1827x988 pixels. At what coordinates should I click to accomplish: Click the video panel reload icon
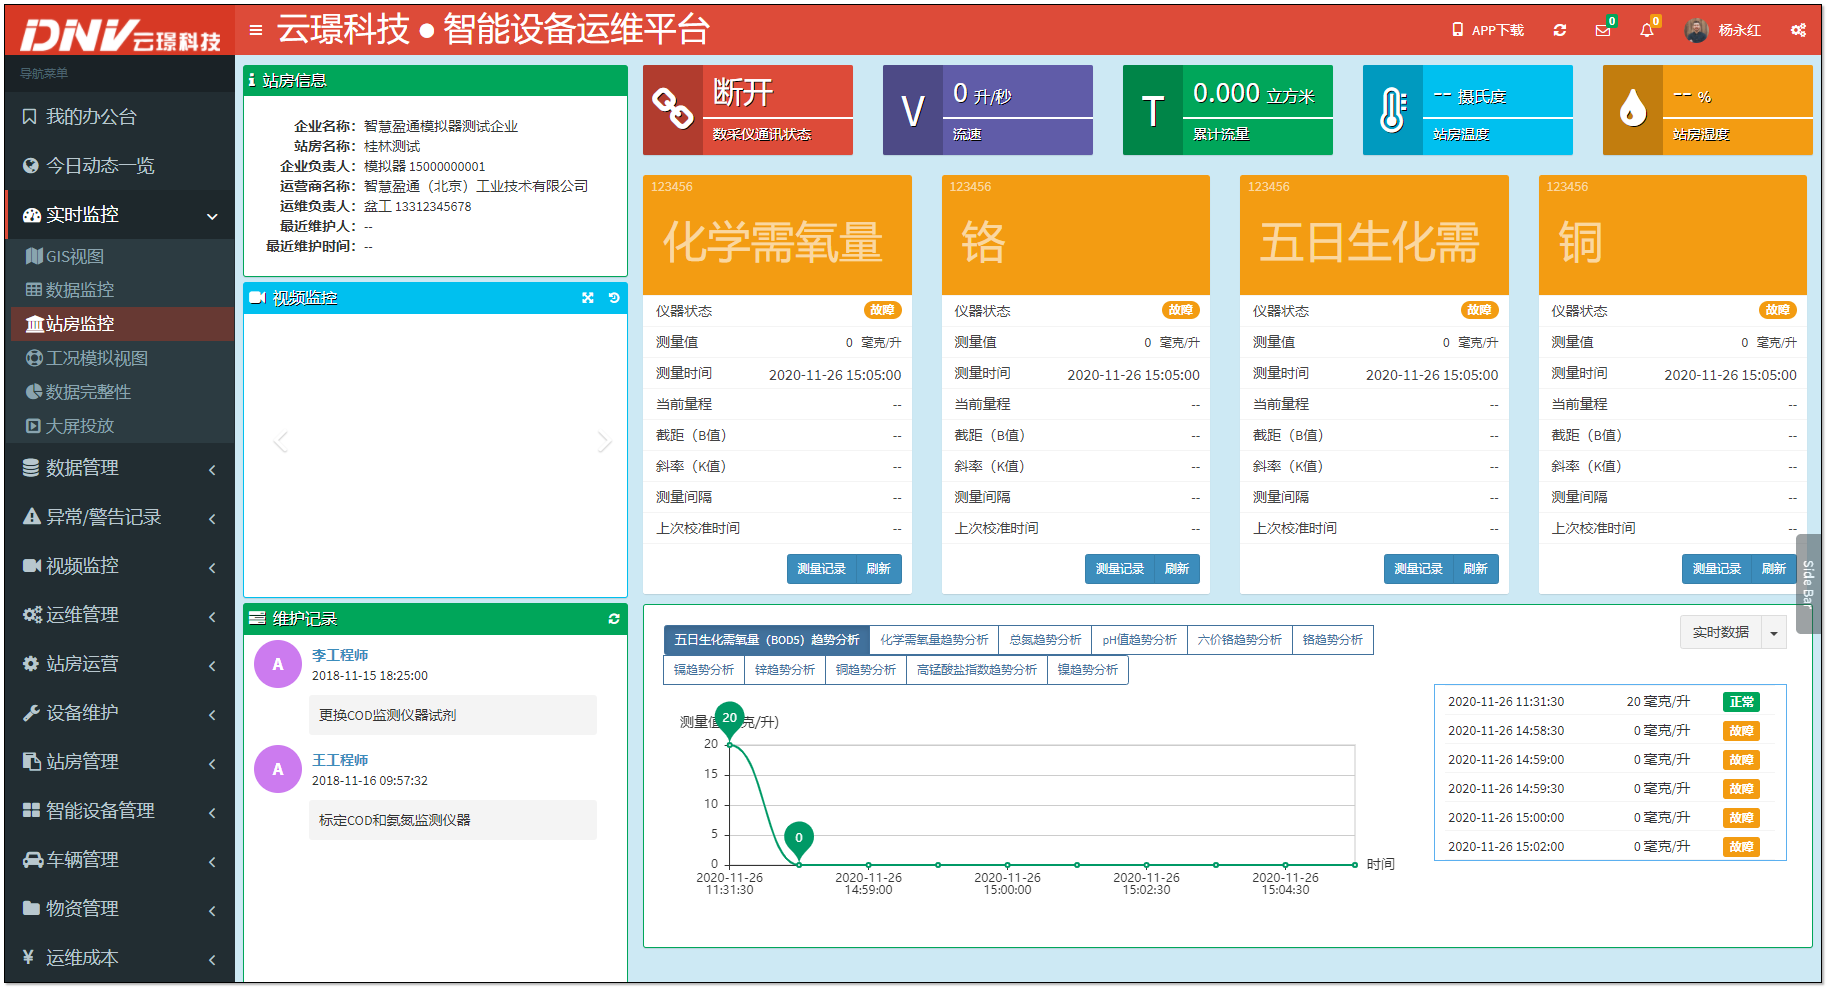(x=614, y=298)
